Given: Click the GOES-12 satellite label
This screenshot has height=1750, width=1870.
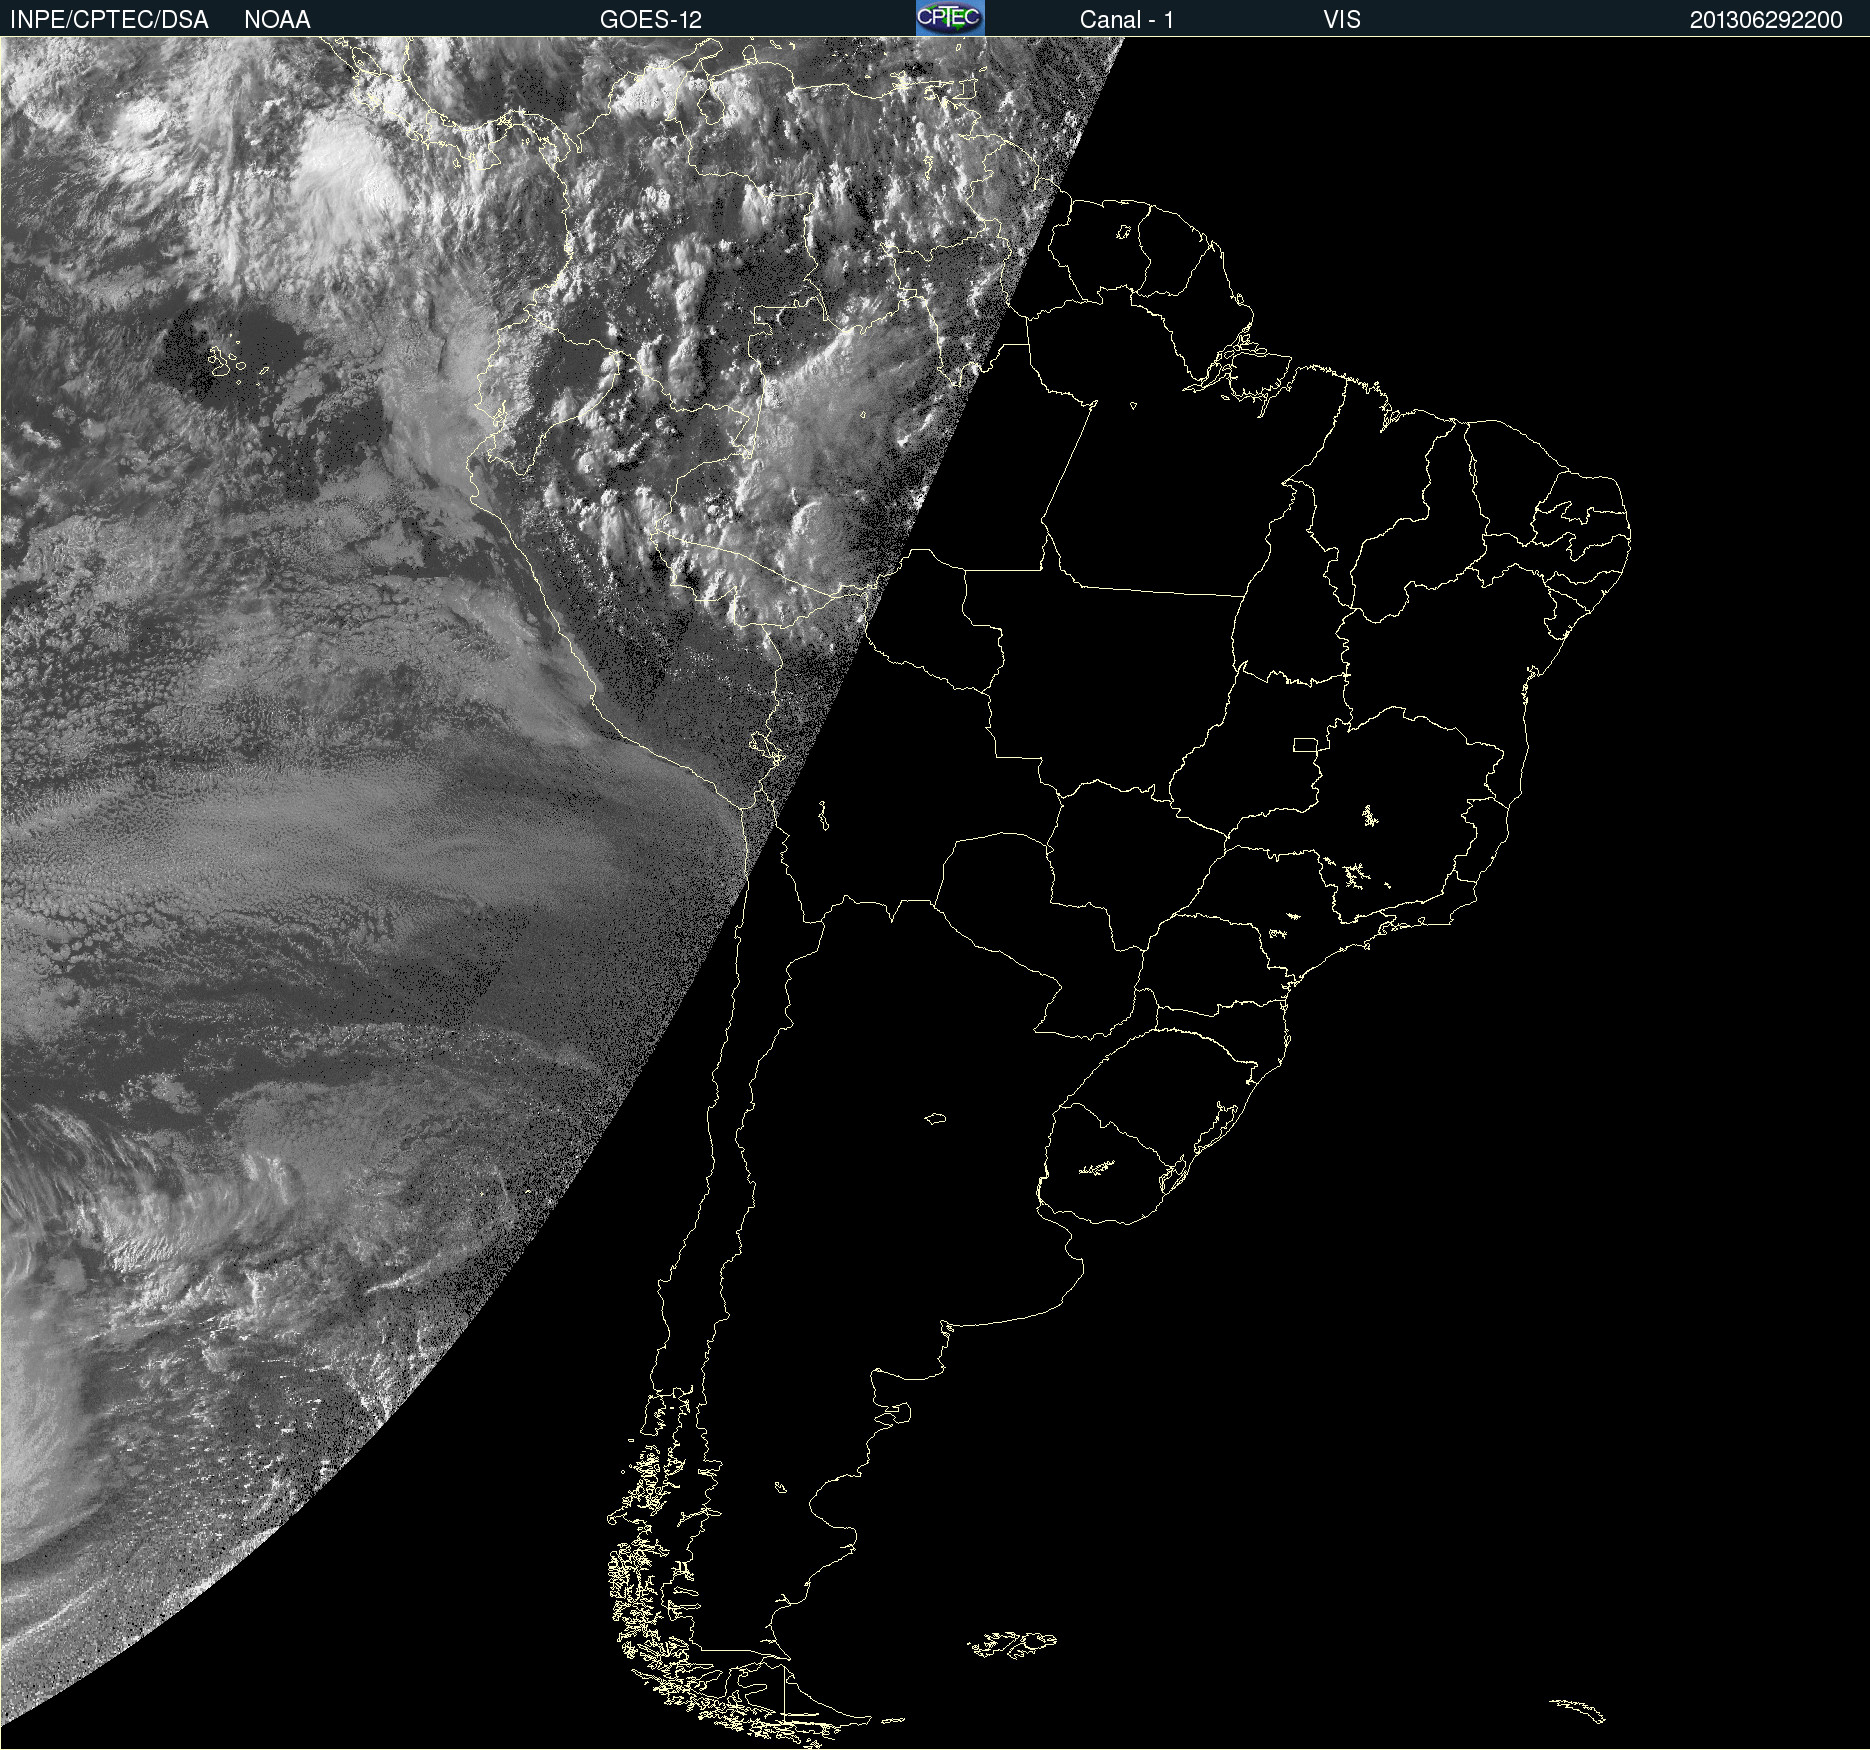Looking at the screenshot, I should [x=651, y=20].
